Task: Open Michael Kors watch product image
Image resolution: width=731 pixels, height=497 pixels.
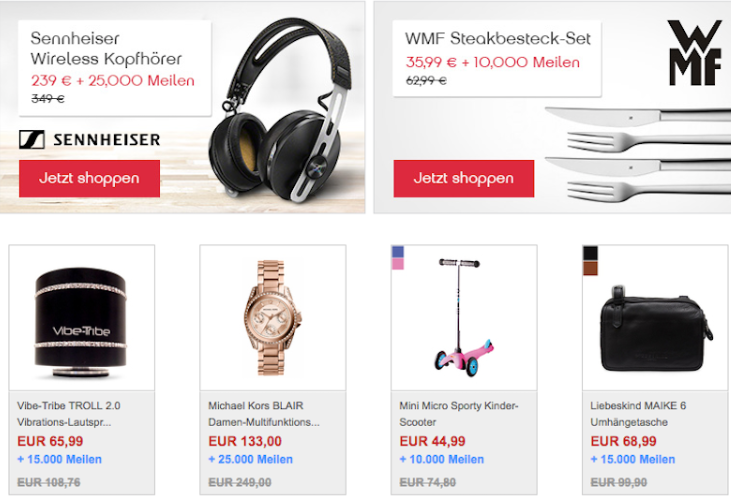Action: pyautogui.click(x=273, y=318)
